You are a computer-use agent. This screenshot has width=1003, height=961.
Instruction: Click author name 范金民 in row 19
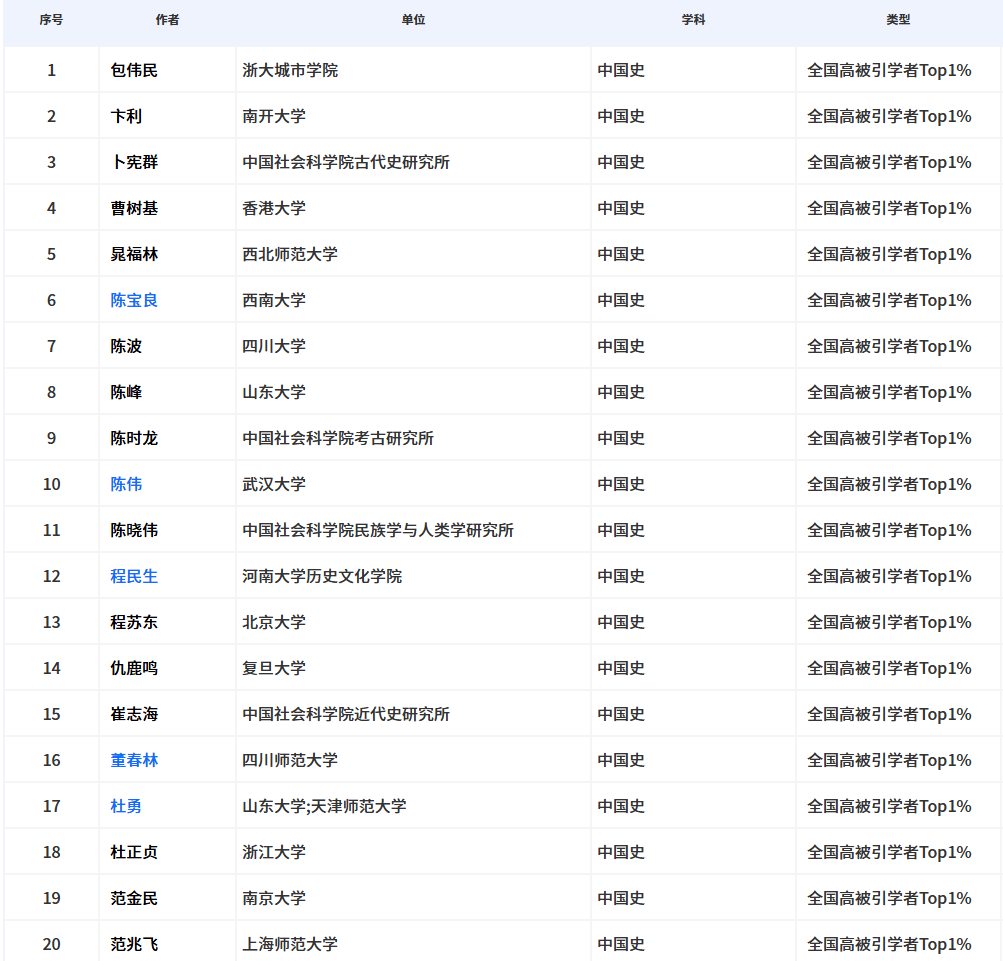click(x=134, y=898)
